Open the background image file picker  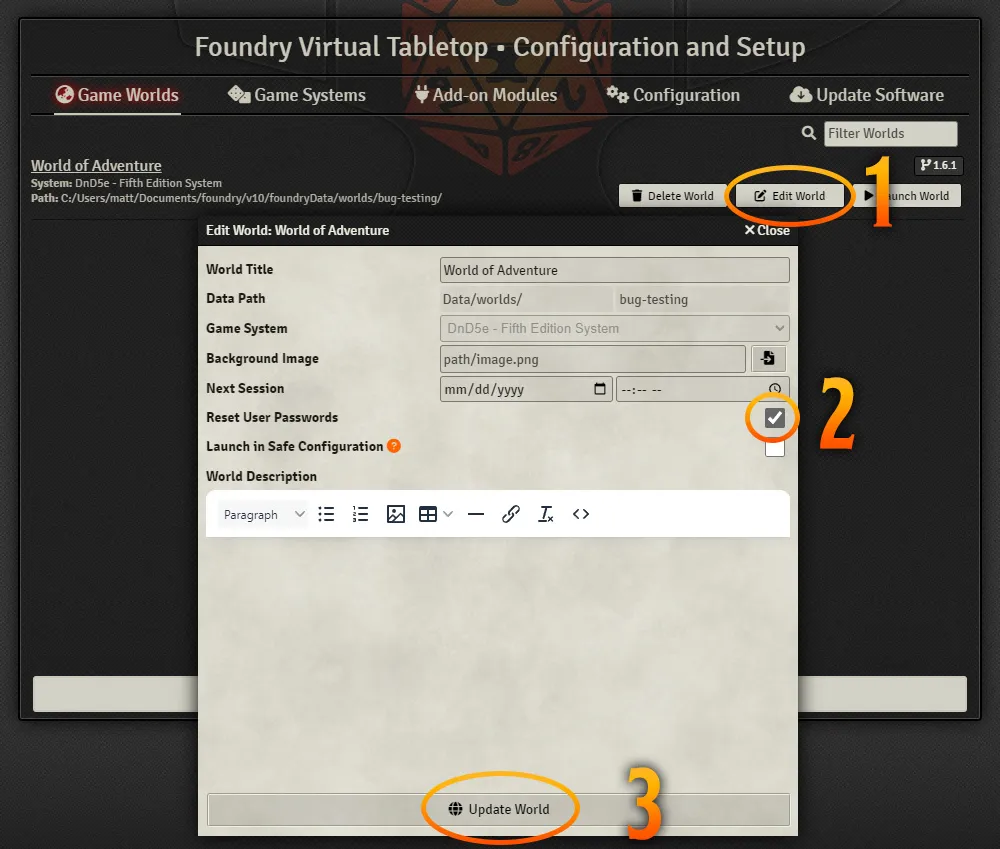(768, 358)
